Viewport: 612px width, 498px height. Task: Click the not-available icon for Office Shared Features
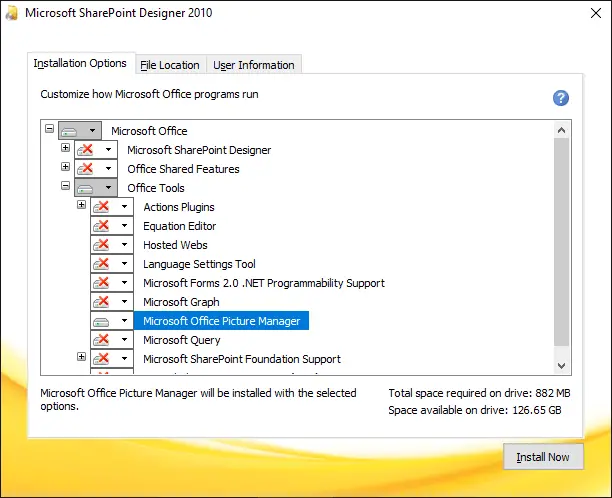pyautogui.click(x=85, y=169)
